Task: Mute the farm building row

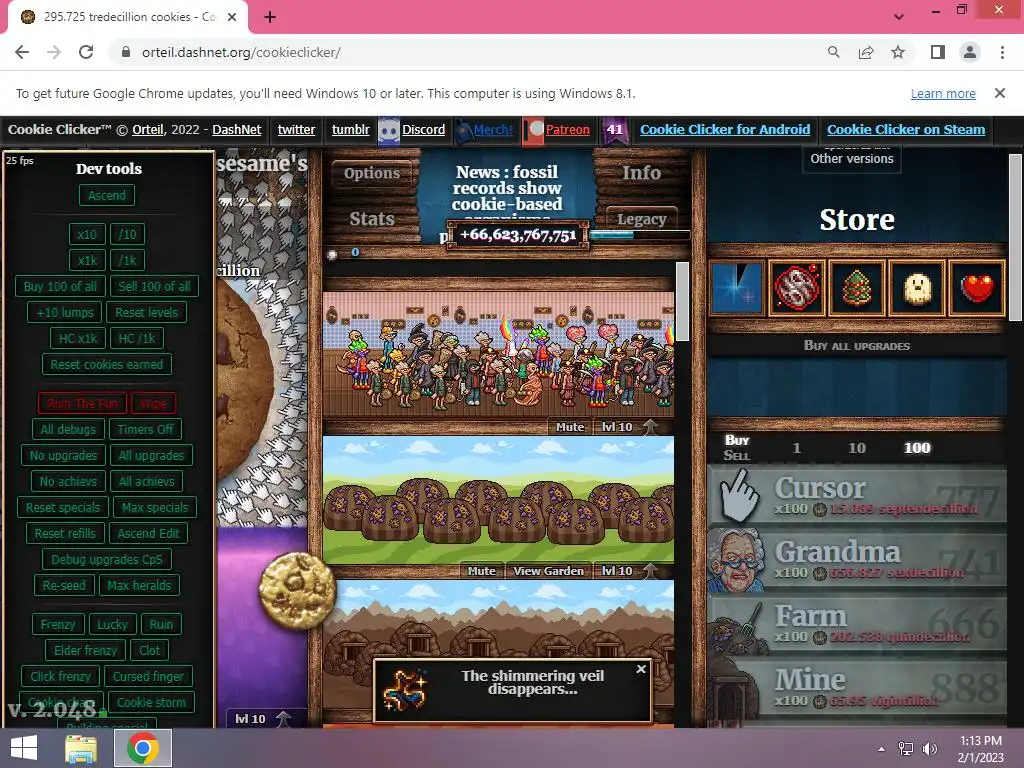Action: click(x=481, y=571)
